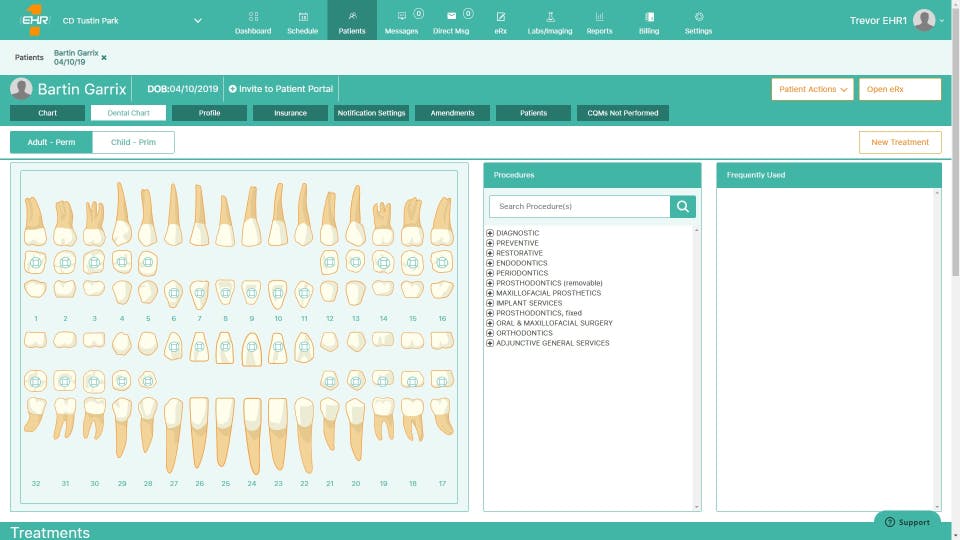Expand PROSTHODONTICS, fixed category
This screenshot has height=540, width=960.
click(490, 313)
